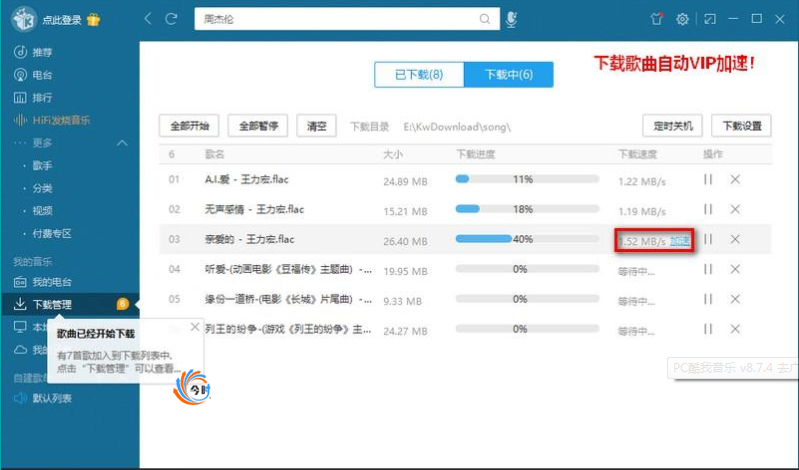Open settings gear icon
The height and width of the screenshot is (470, 799).
point(682,19)
